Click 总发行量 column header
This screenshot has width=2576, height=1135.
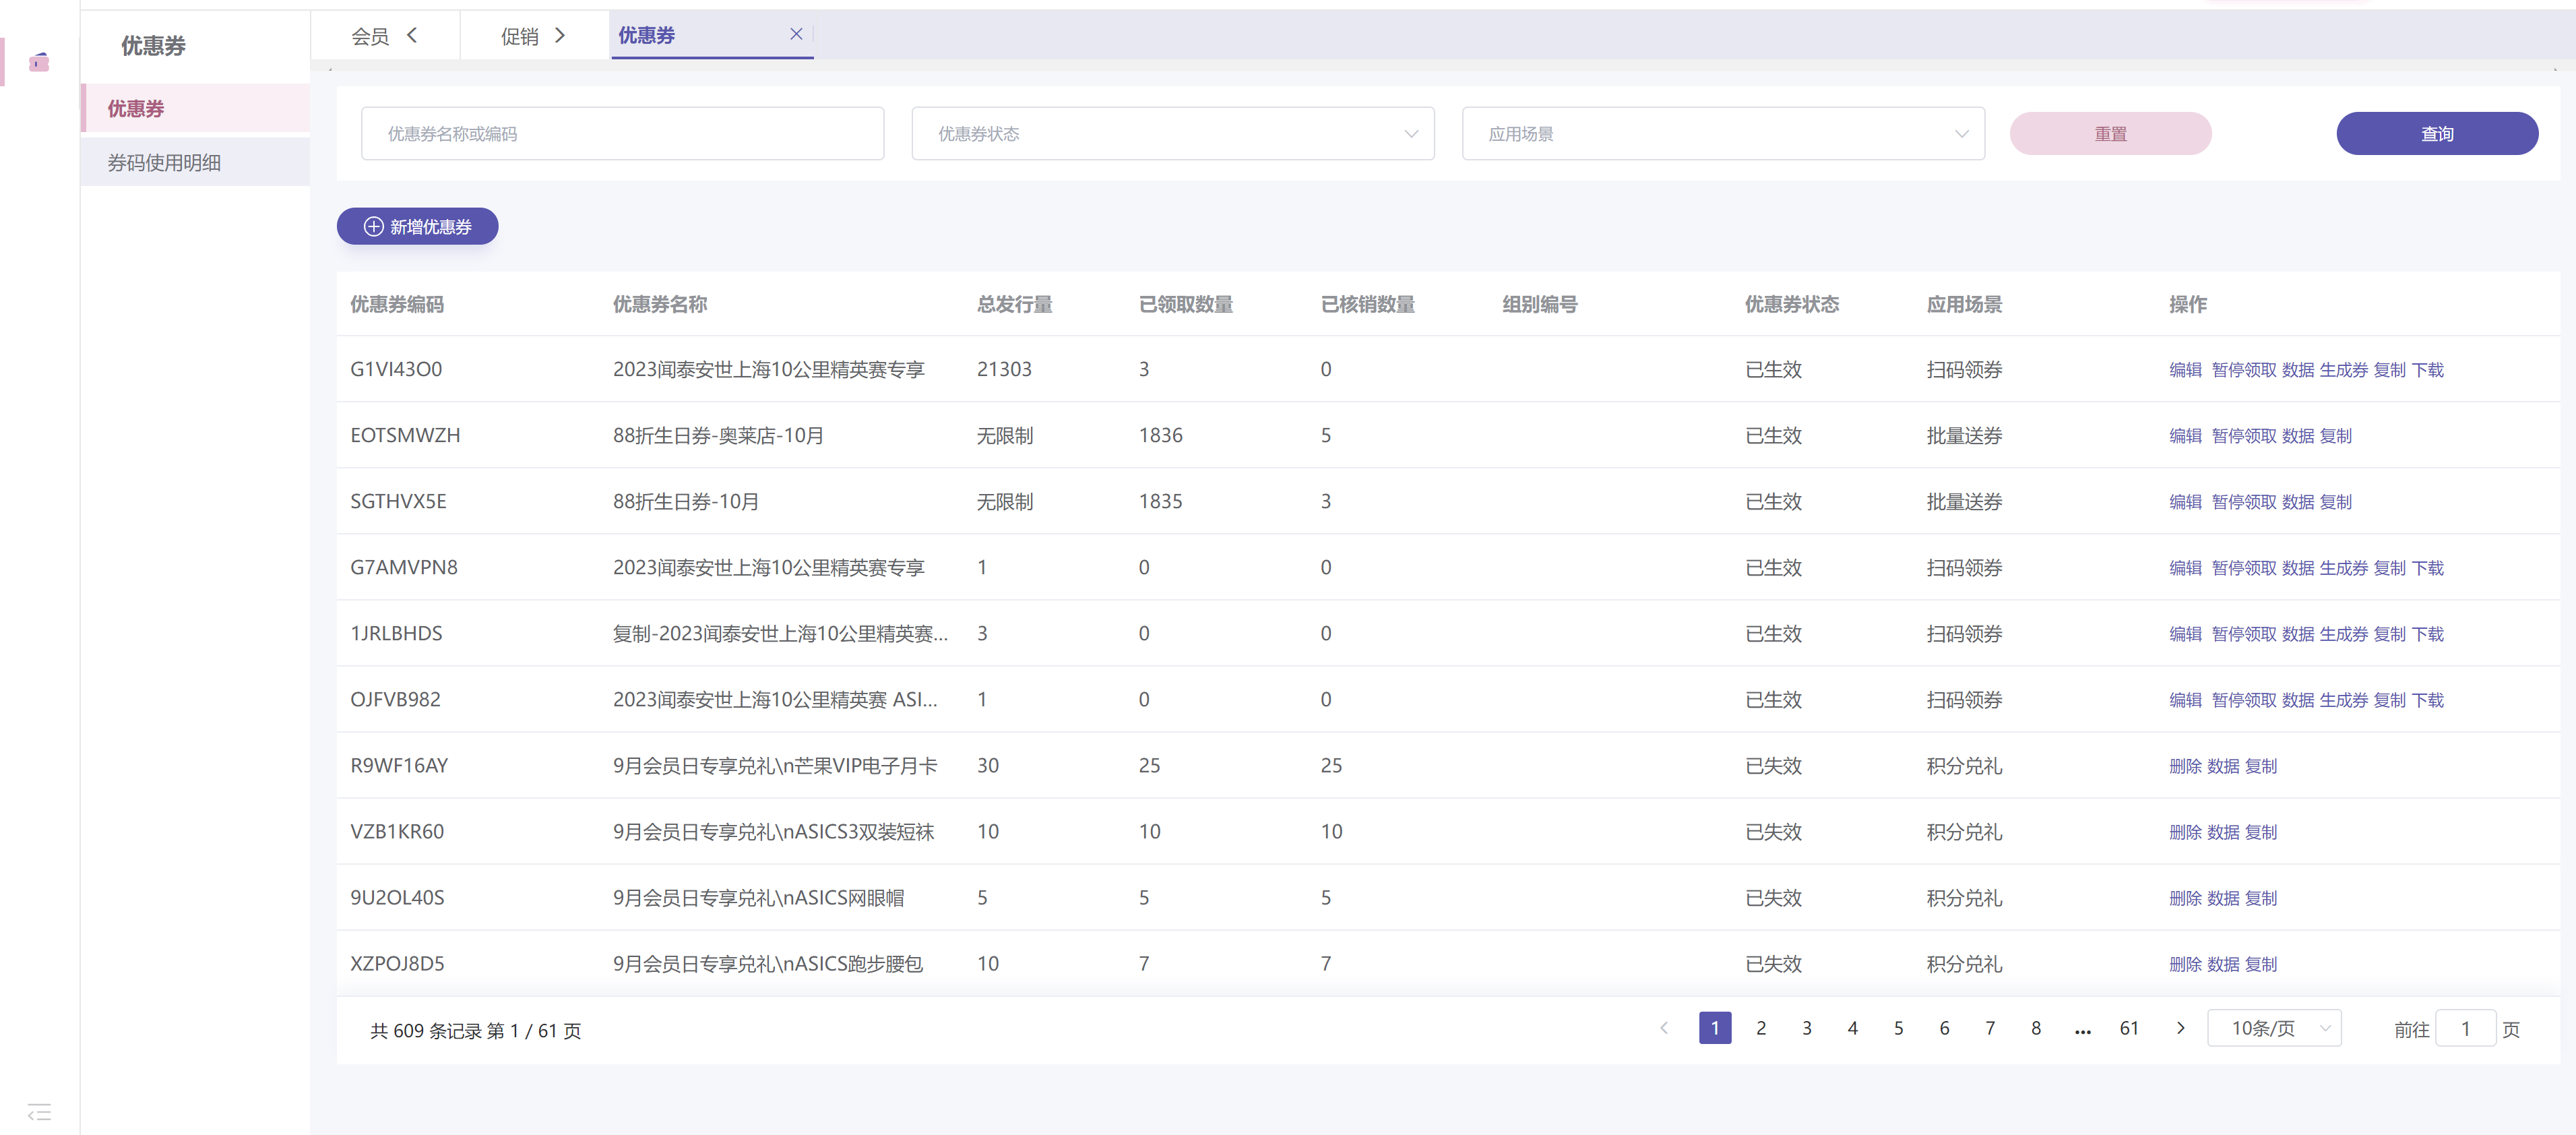[1014, 304]
